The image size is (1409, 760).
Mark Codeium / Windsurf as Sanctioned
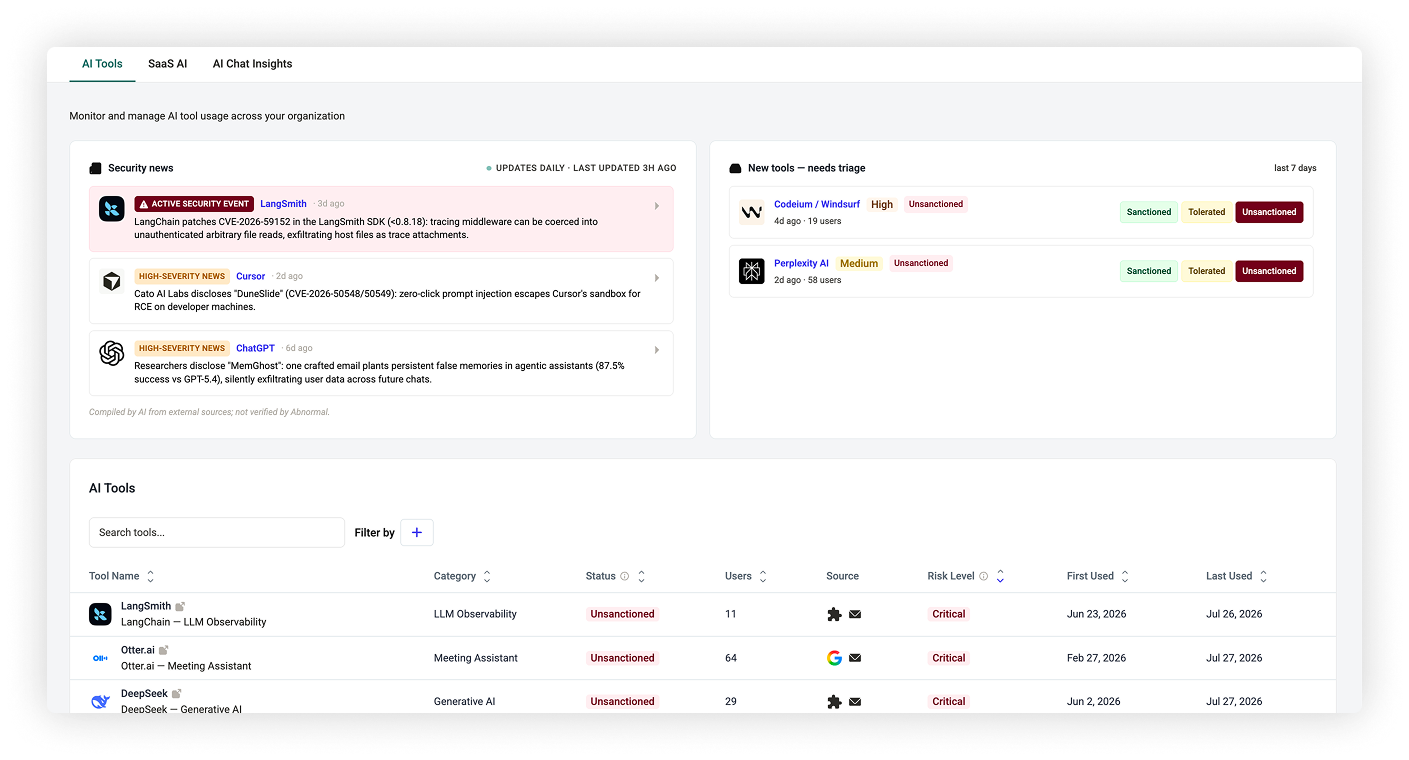coord(1149,212)
